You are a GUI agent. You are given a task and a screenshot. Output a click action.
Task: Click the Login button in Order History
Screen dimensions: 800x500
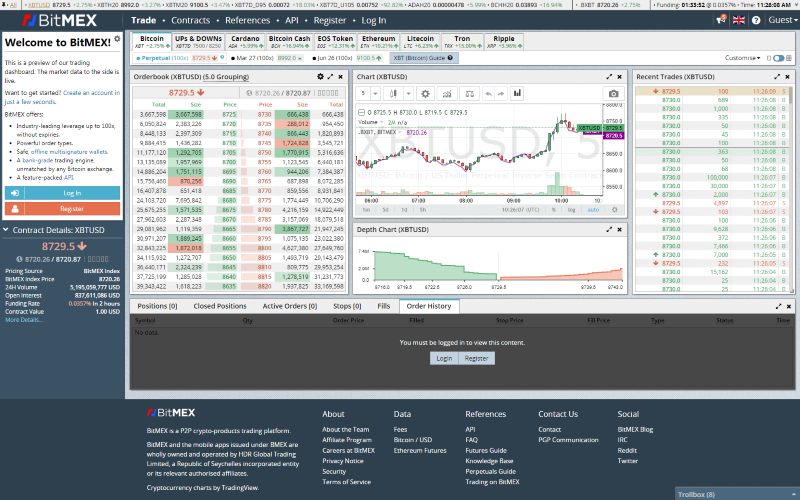pos(444,358)
